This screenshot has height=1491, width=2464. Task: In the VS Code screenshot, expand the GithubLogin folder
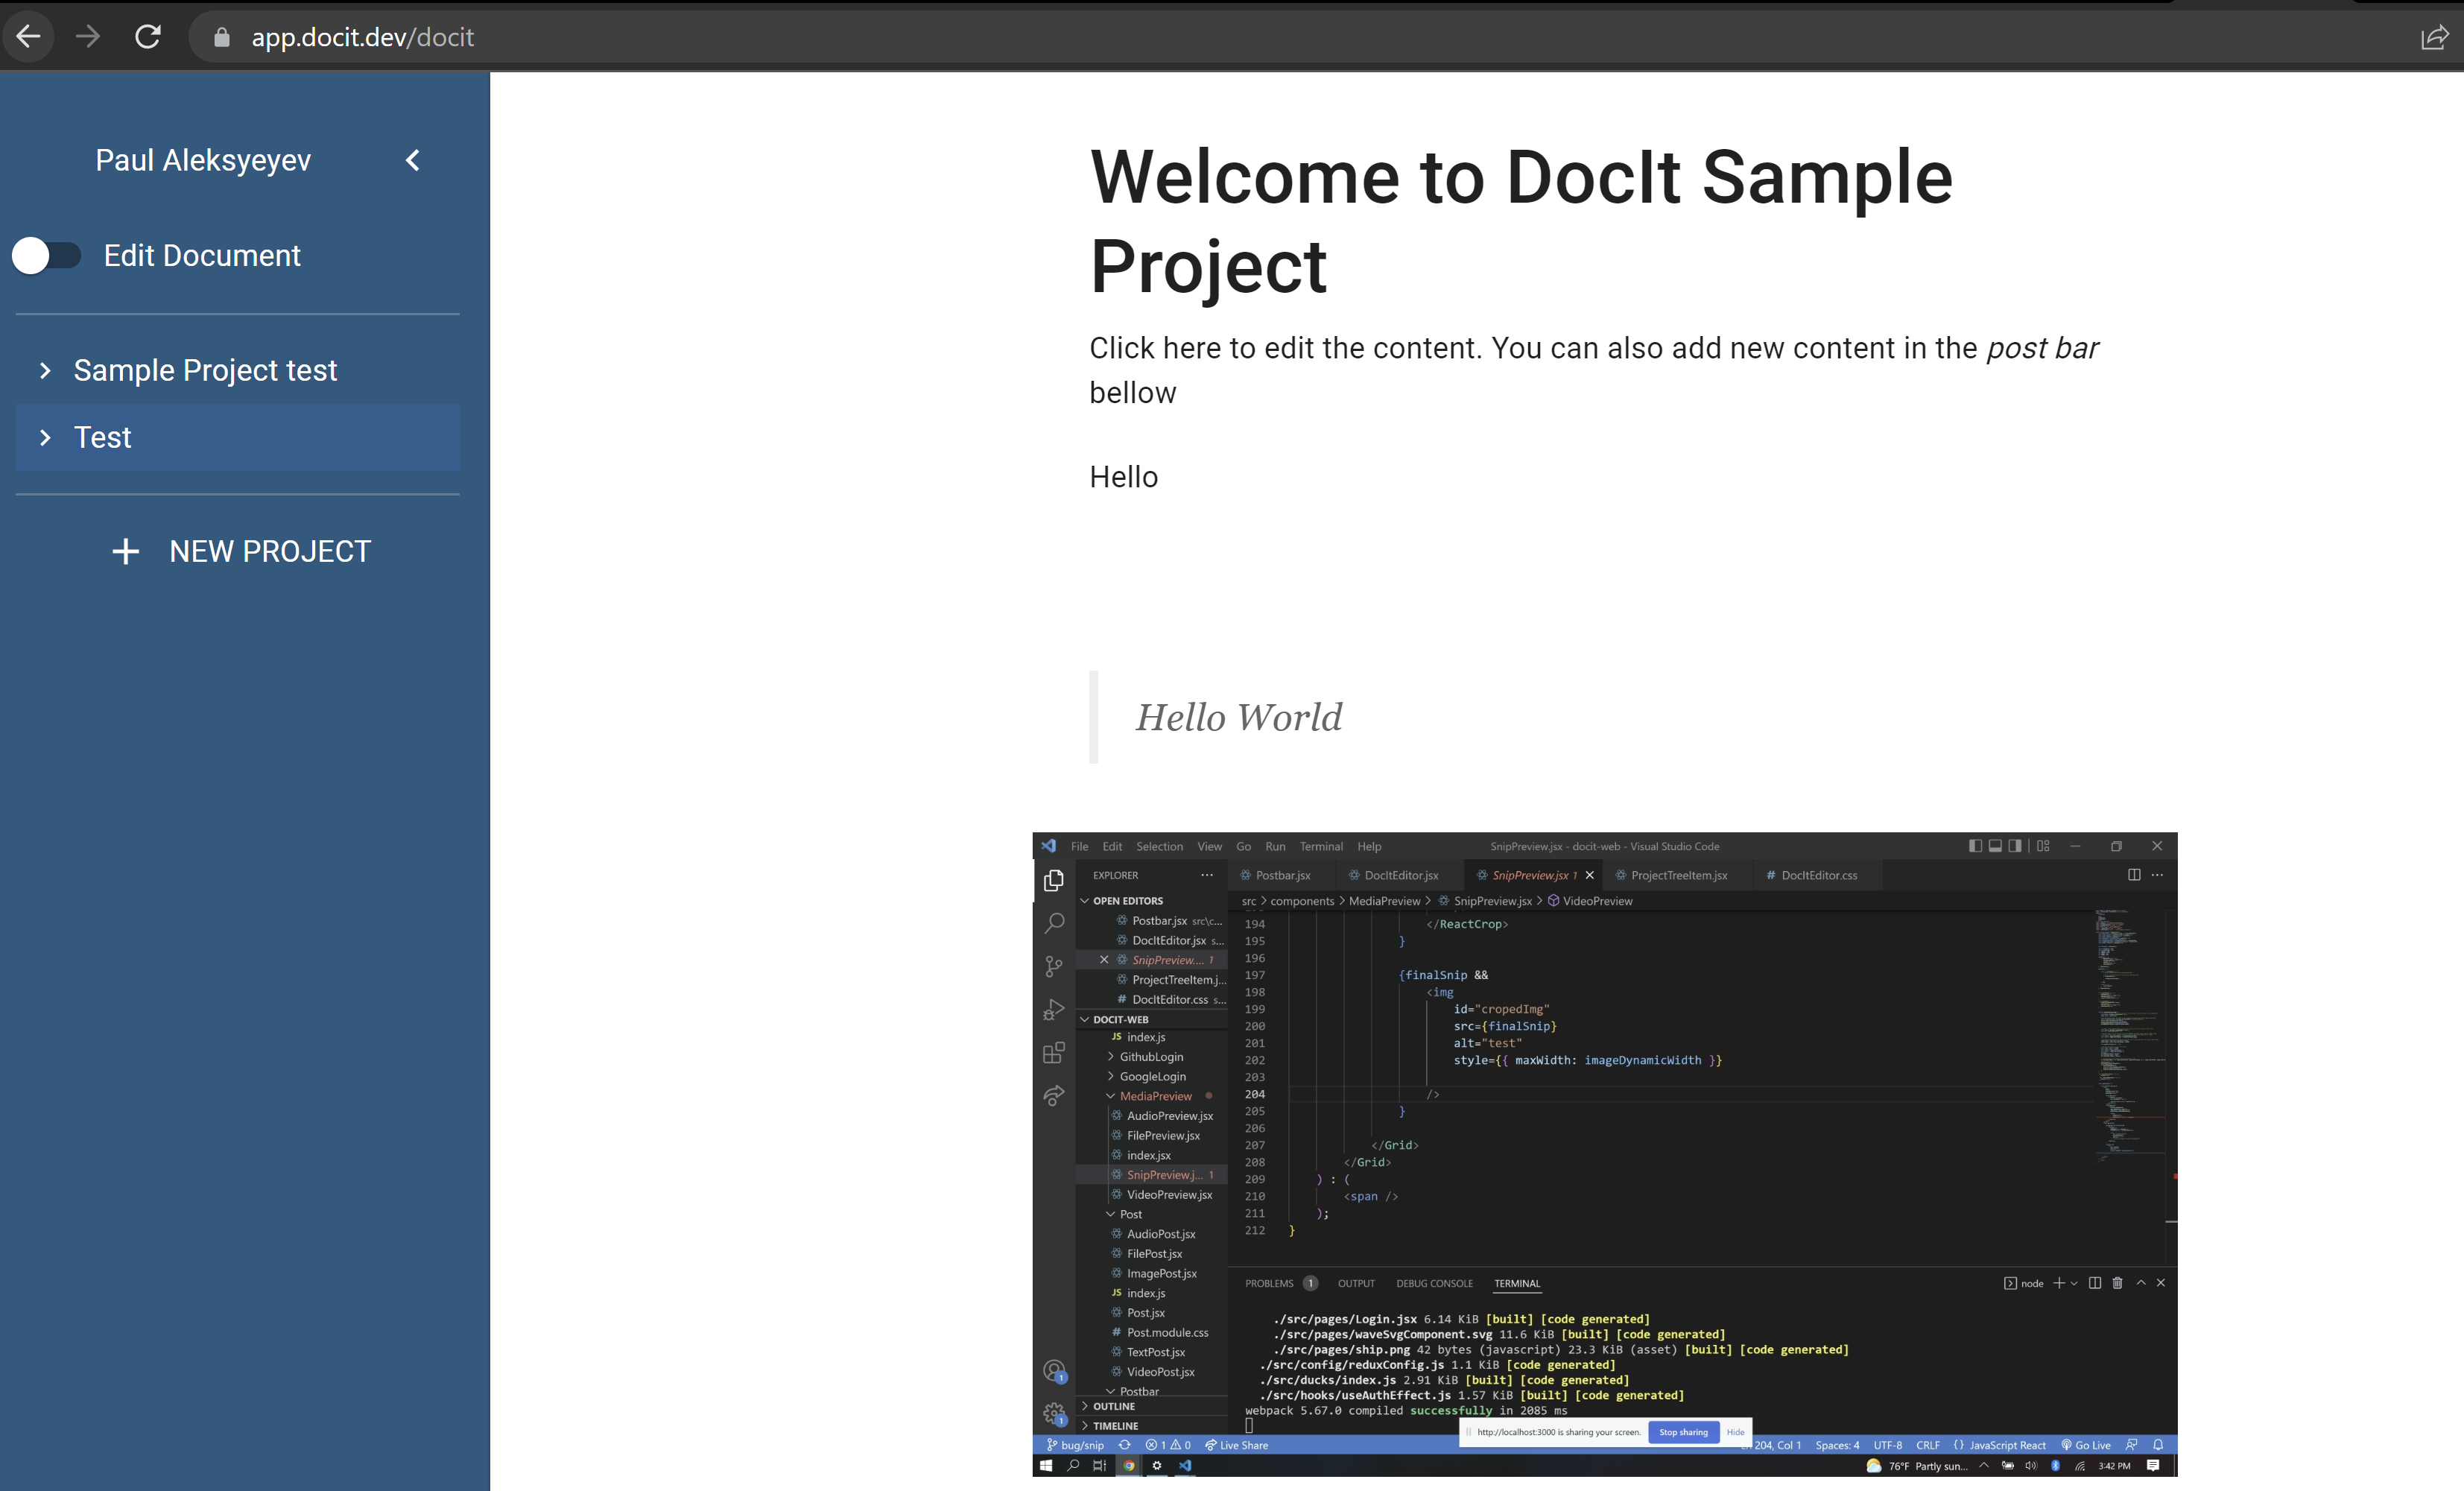1110,1057
